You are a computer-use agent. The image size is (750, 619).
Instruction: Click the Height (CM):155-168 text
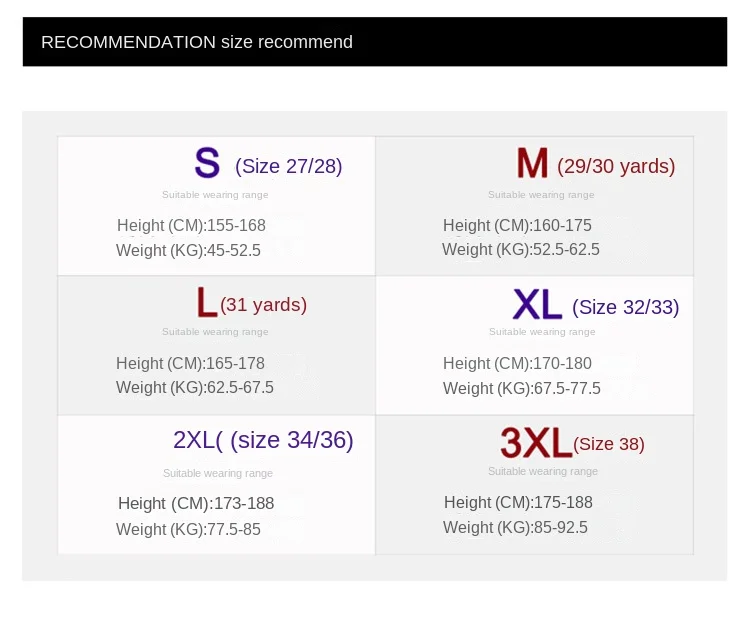click(x=191, y=225)
